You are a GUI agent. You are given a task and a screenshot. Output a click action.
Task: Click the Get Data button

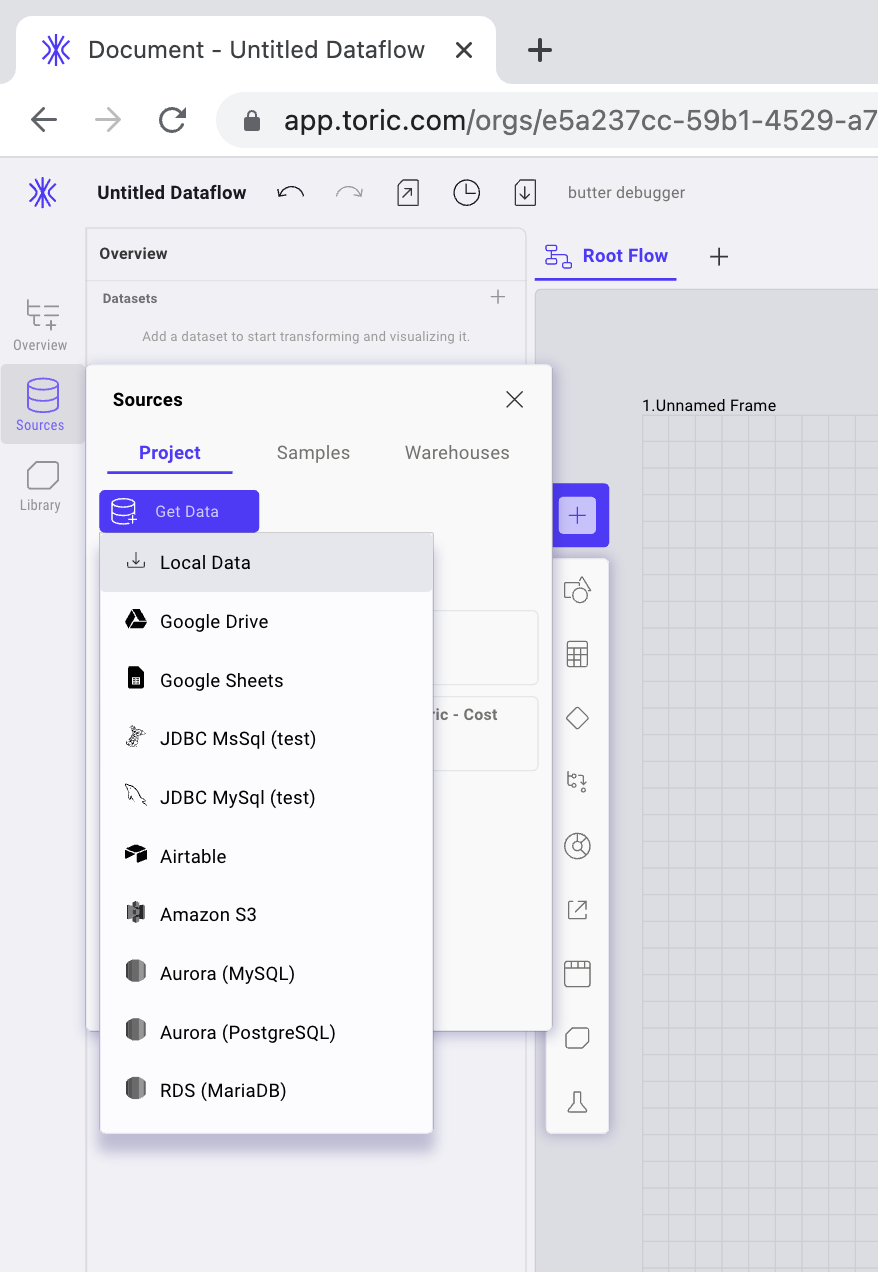click(179, 511)
